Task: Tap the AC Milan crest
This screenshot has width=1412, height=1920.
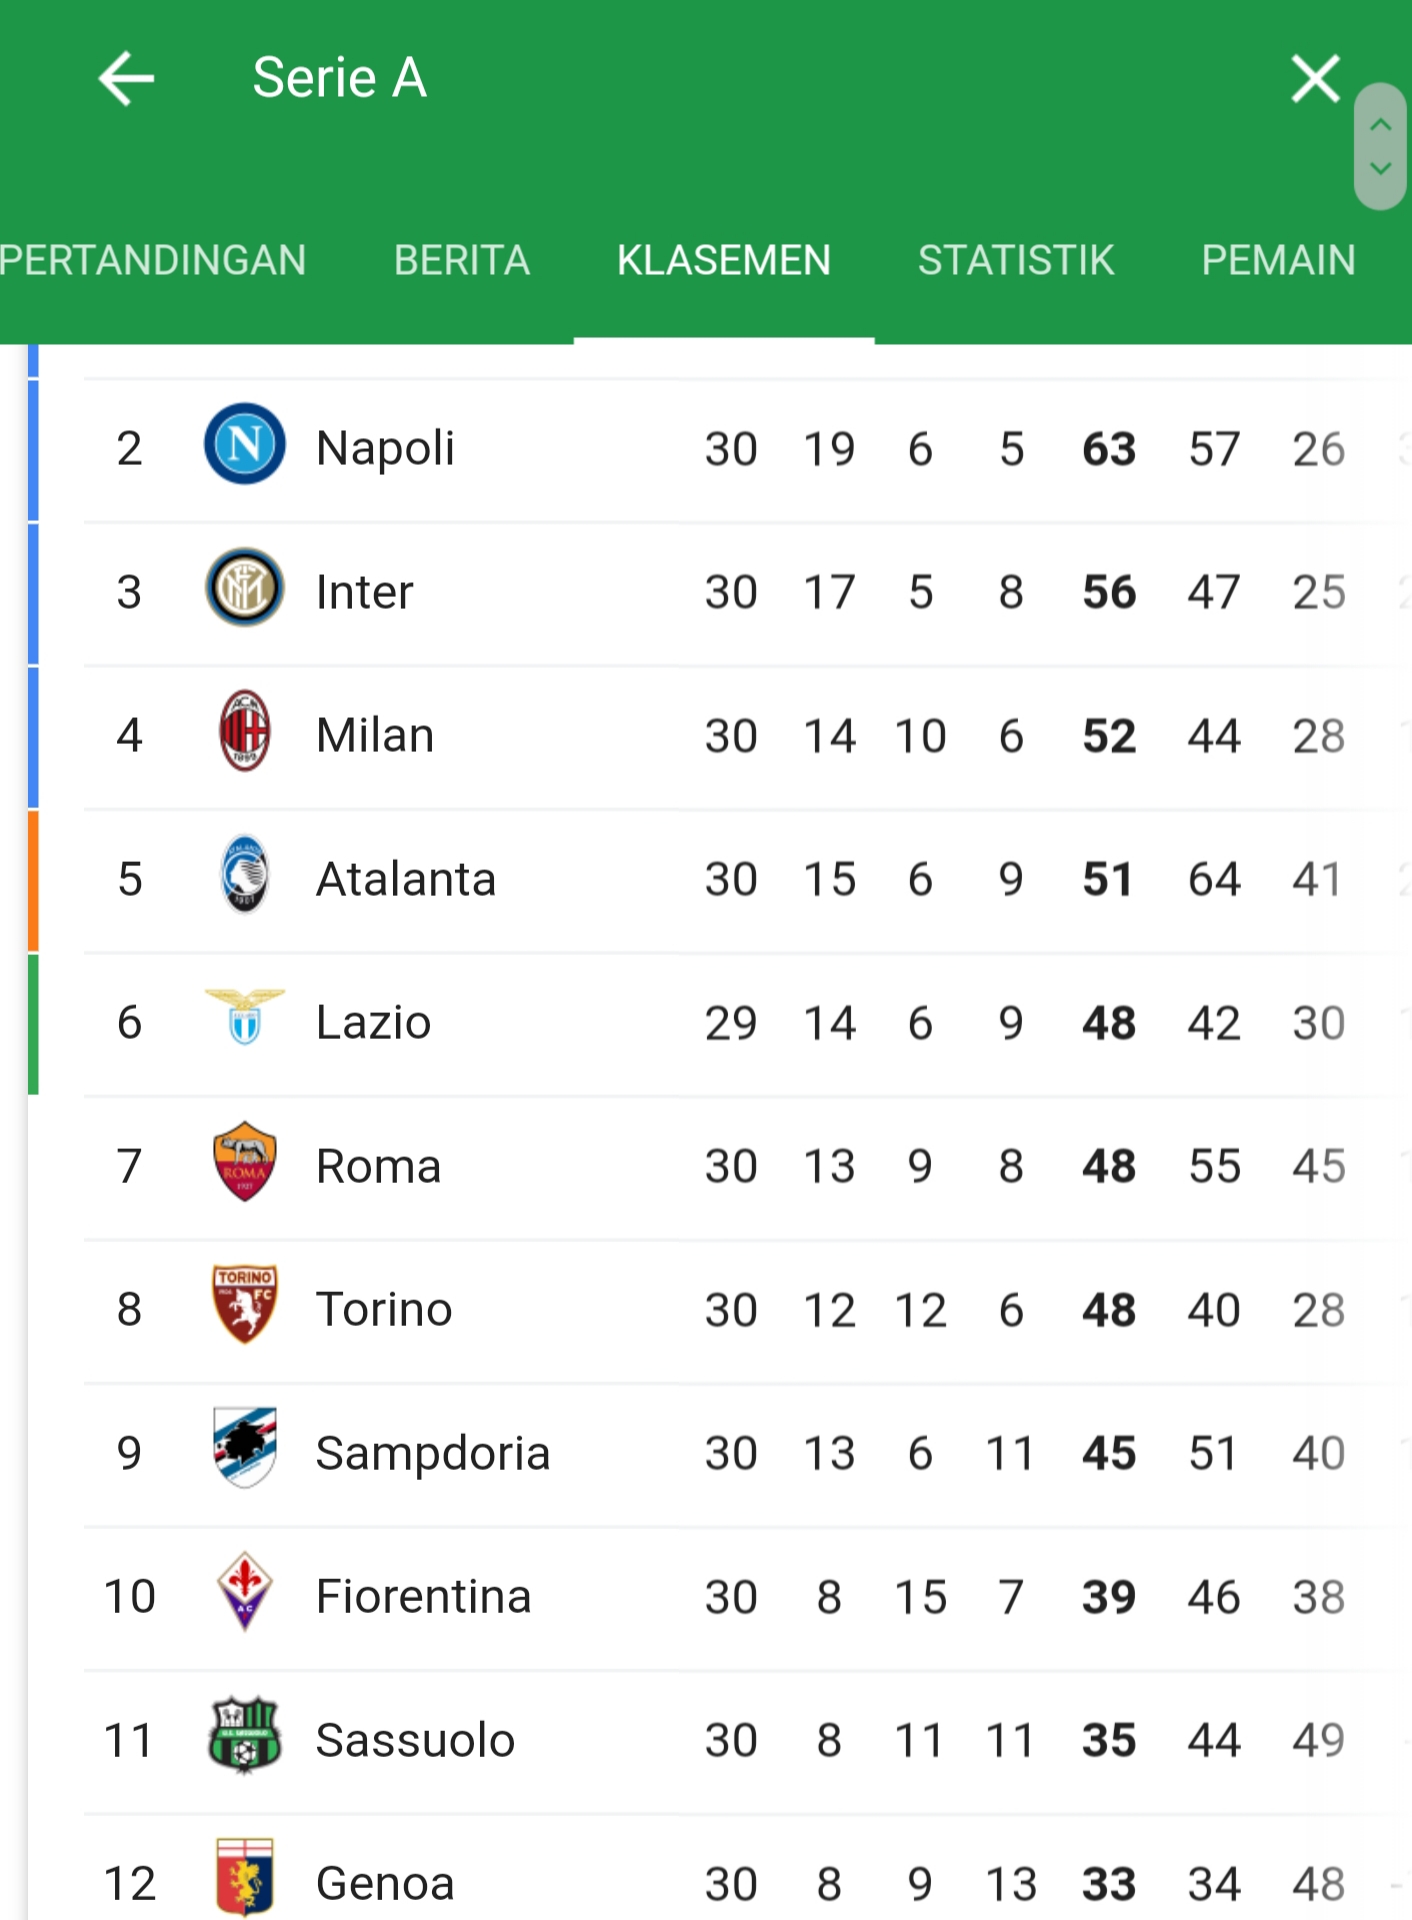Action: pos(245,731)
